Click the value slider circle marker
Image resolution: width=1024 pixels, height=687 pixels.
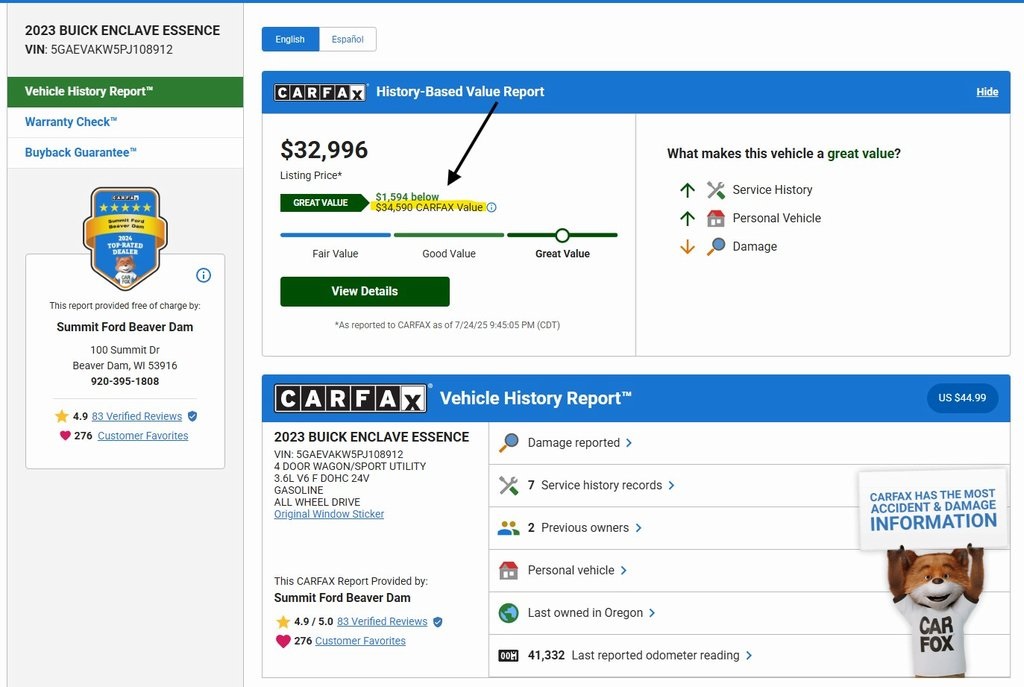pyautogui.click(x=562, y=235)
